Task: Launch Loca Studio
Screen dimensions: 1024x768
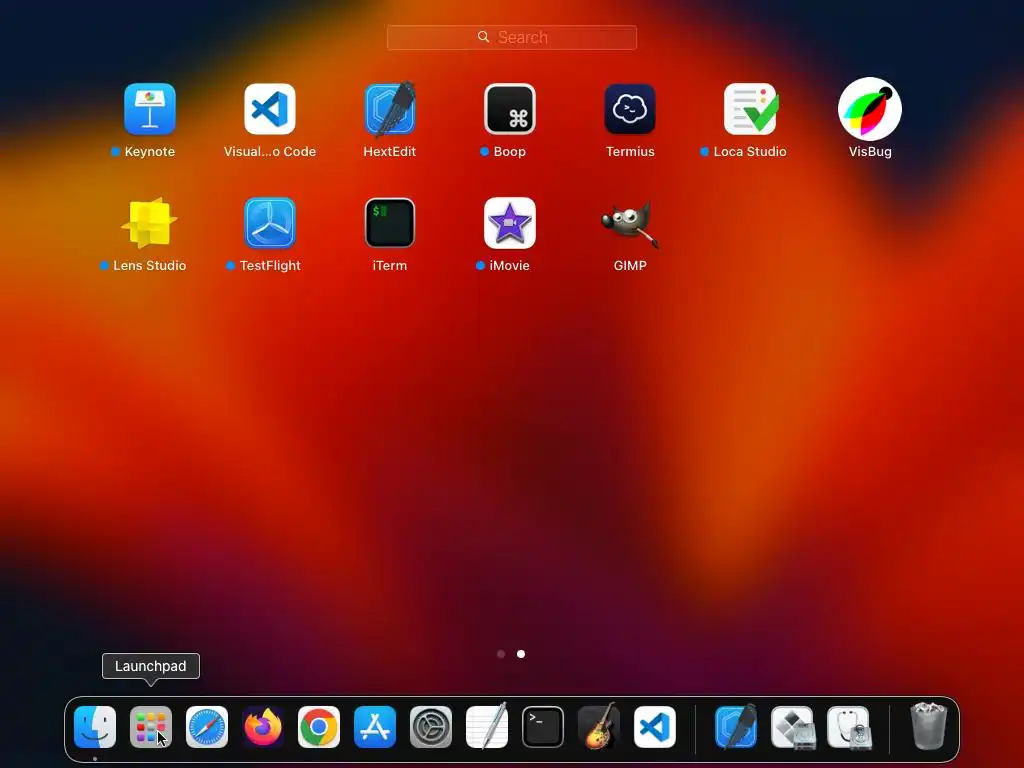Action: click(750, 109)
